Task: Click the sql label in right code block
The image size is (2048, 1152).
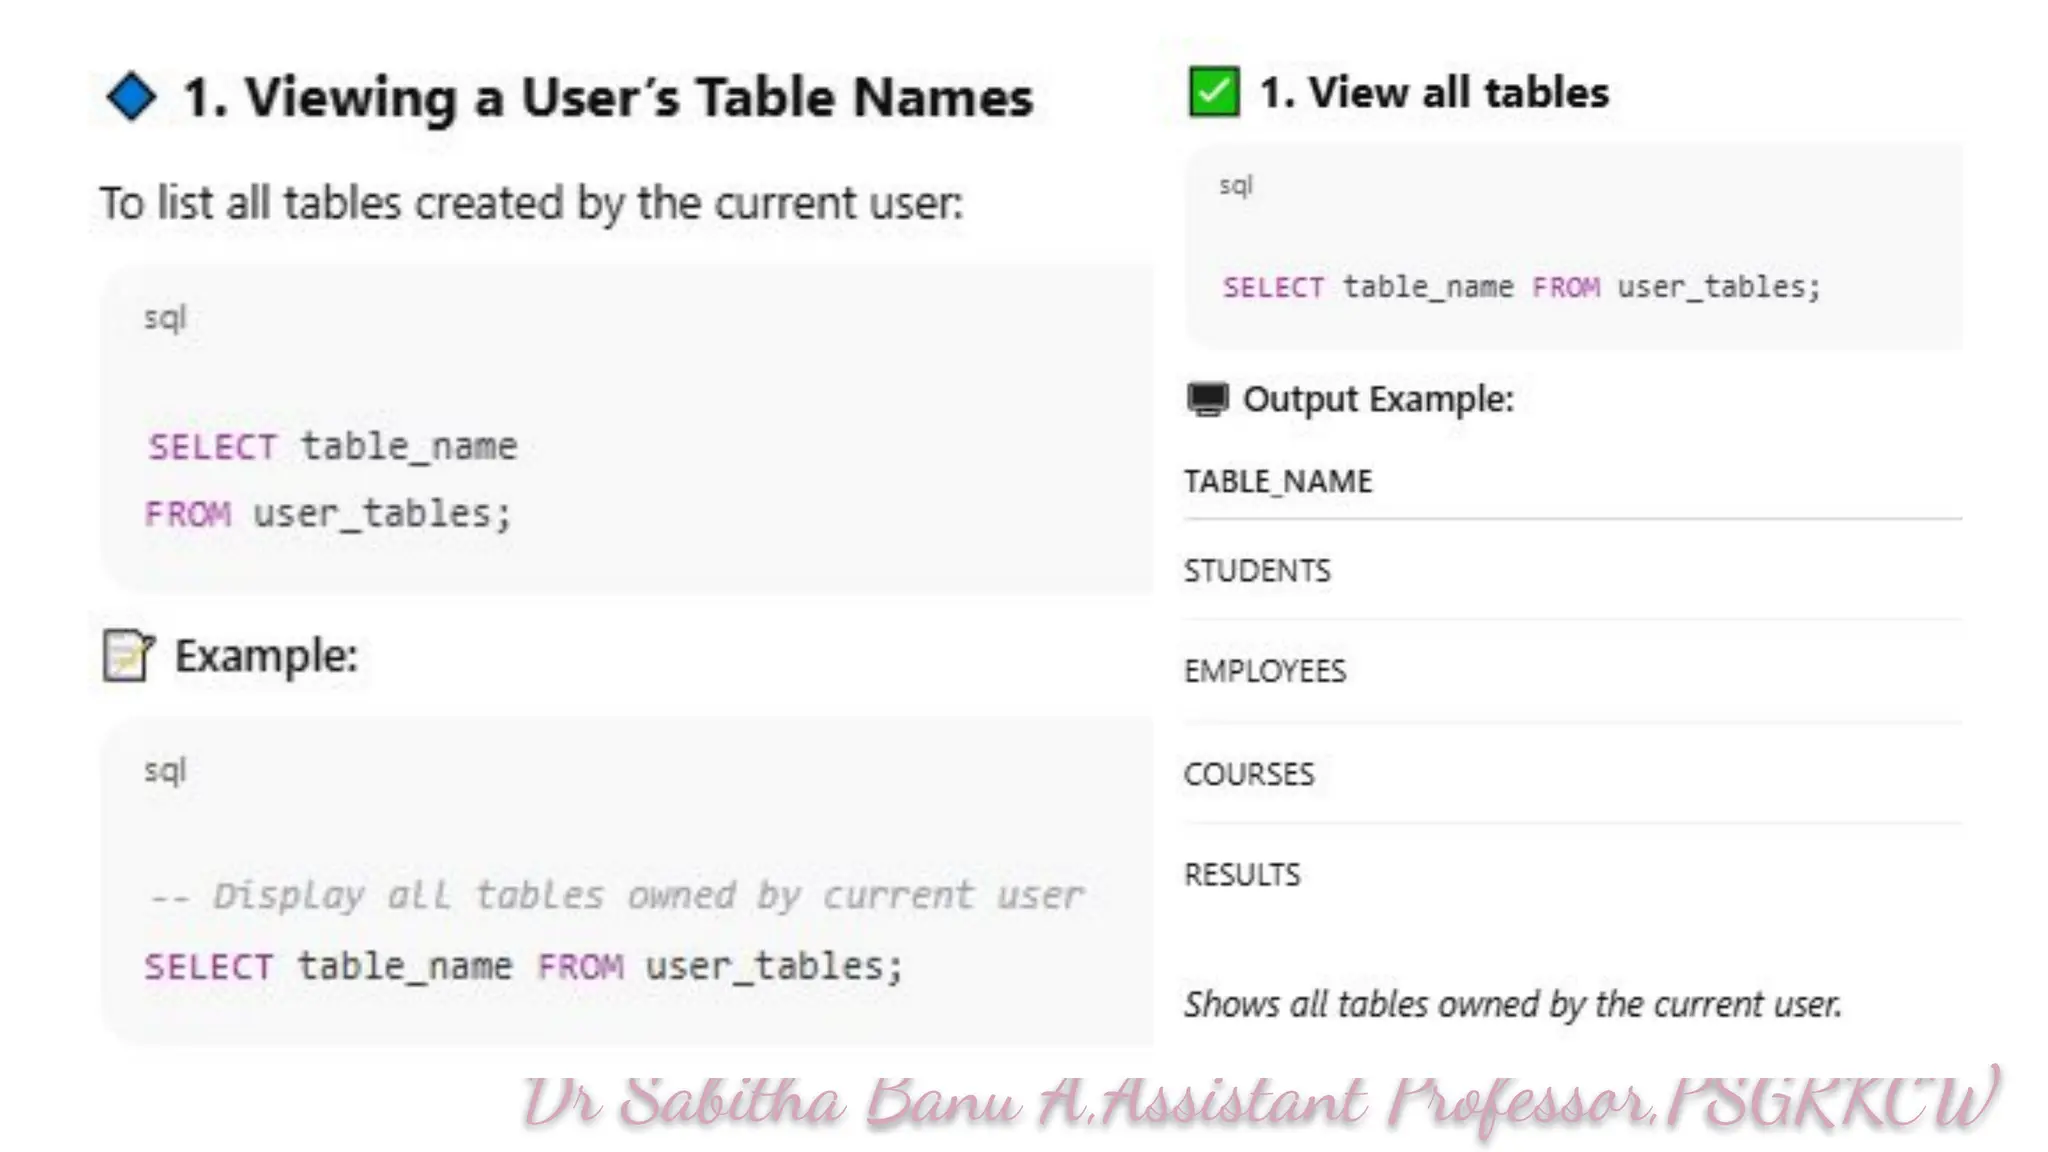Action: pyautogui.click(x=1236, y=186)
